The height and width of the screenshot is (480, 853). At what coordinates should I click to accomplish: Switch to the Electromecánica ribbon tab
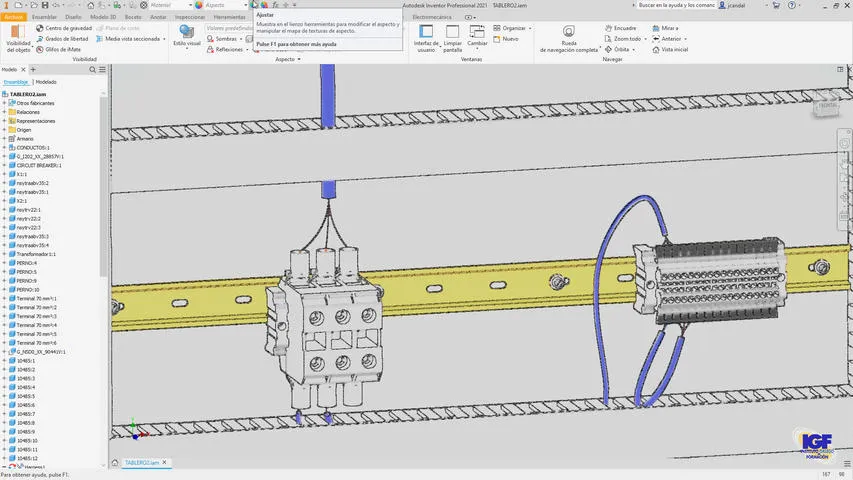[432, 17]
